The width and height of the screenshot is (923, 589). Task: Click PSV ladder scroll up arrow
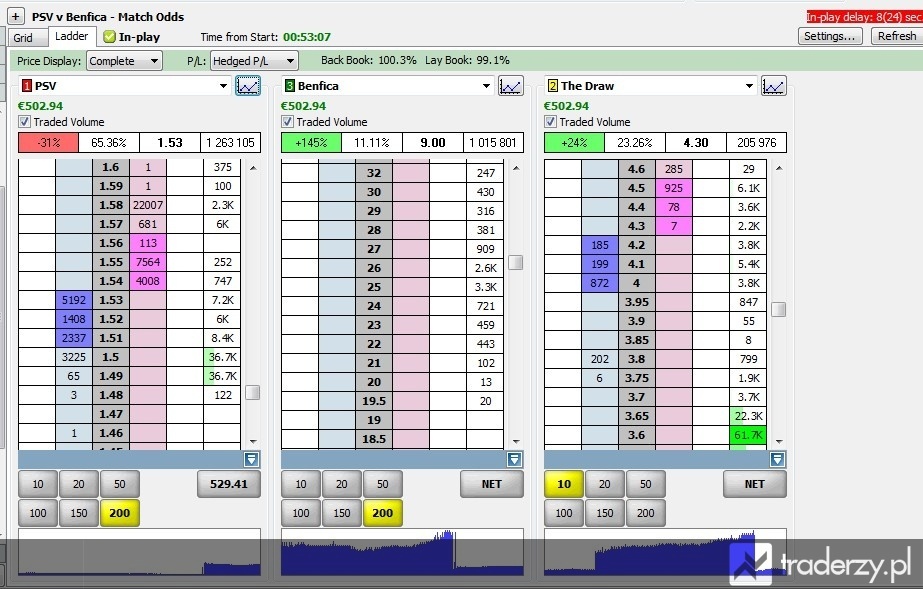point(253,168)
